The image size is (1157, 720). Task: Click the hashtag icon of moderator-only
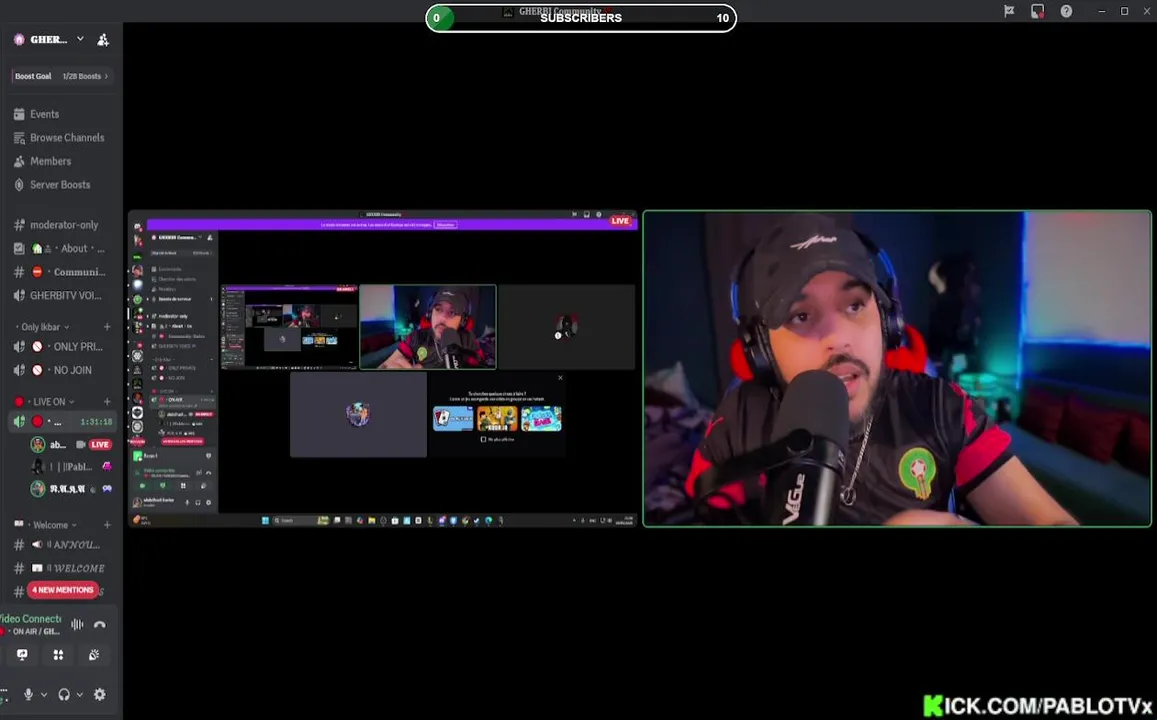coord(19,225)
